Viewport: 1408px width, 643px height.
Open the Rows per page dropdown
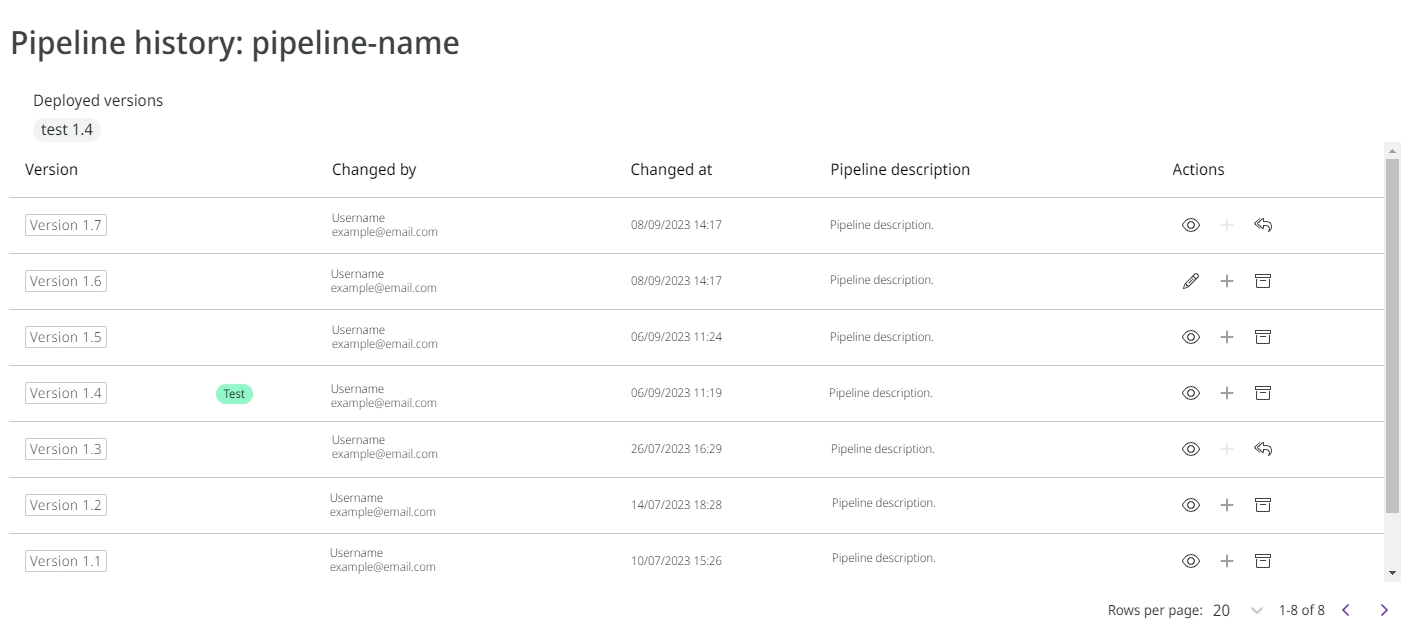click(1237, 610)
